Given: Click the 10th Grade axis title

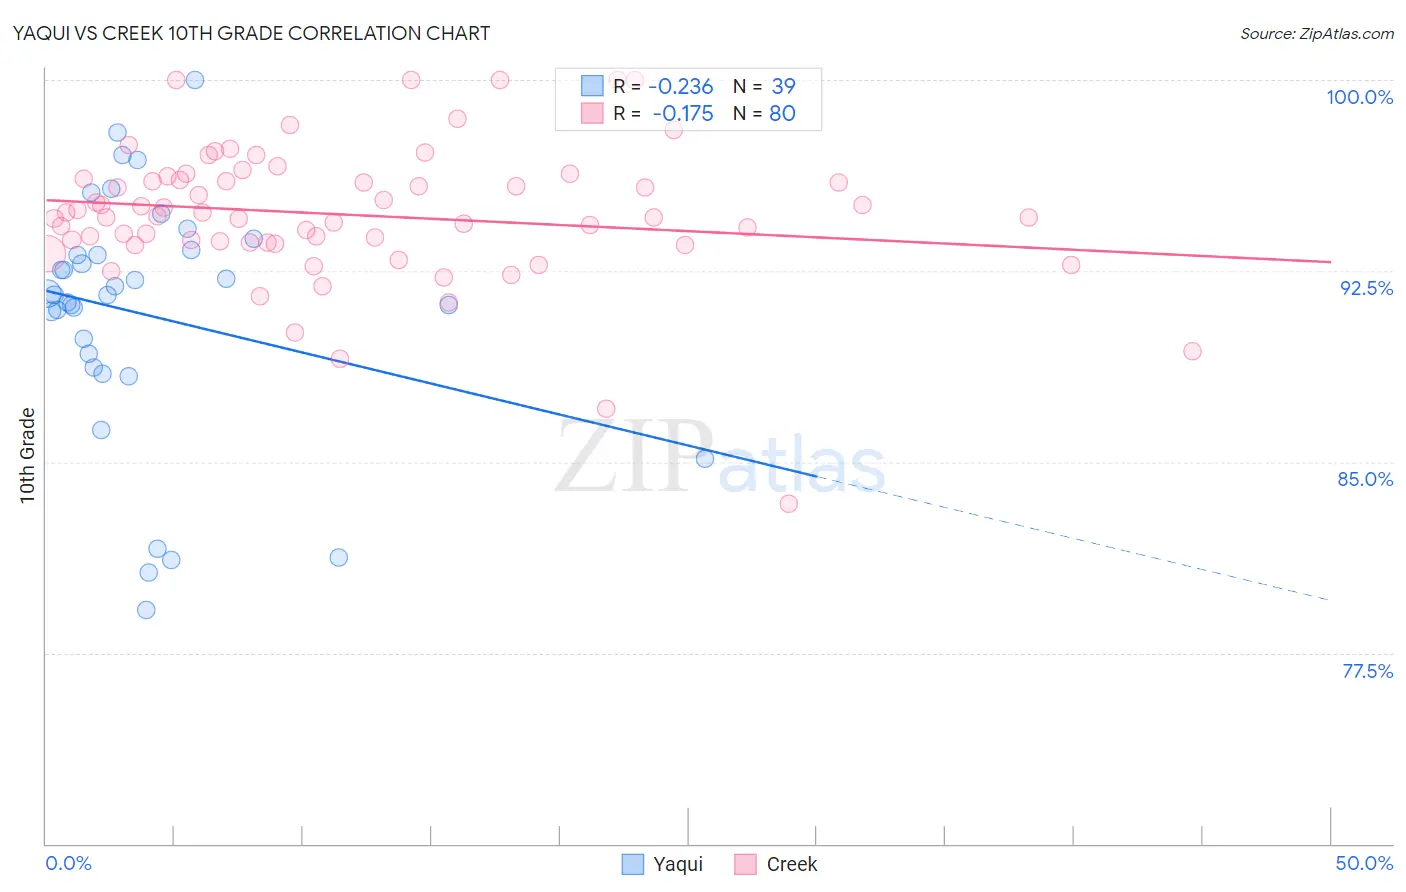Looking at the screenshot, I should [x=28, y=455].
